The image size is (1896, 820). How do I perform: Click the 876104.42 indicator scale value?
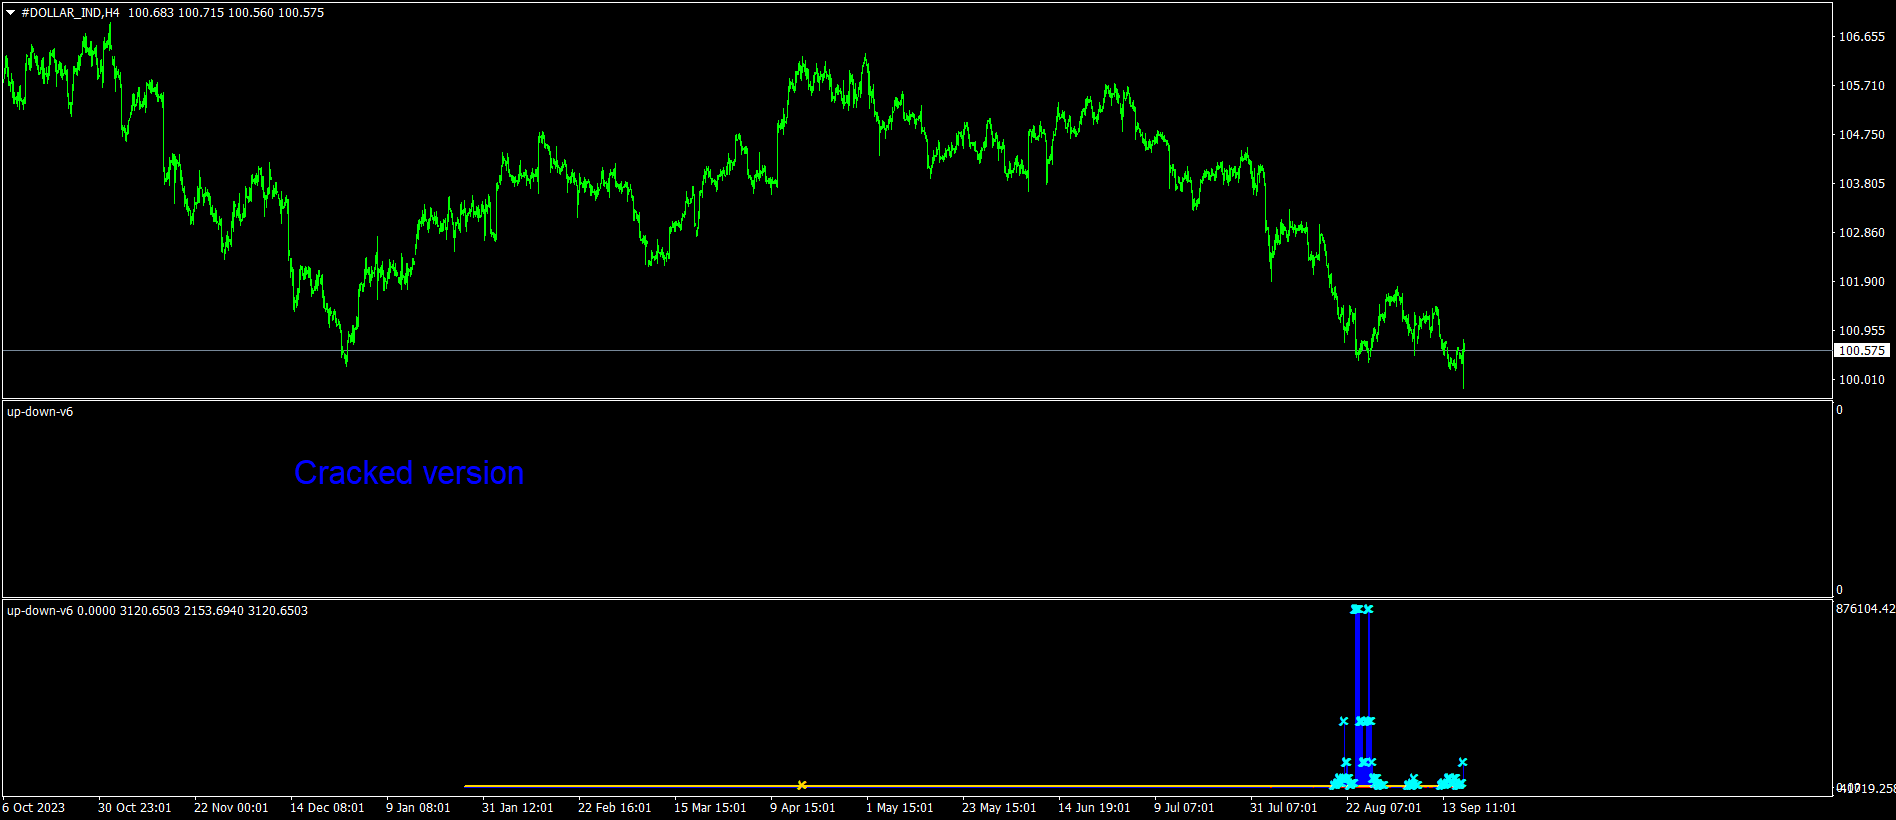1865,609
